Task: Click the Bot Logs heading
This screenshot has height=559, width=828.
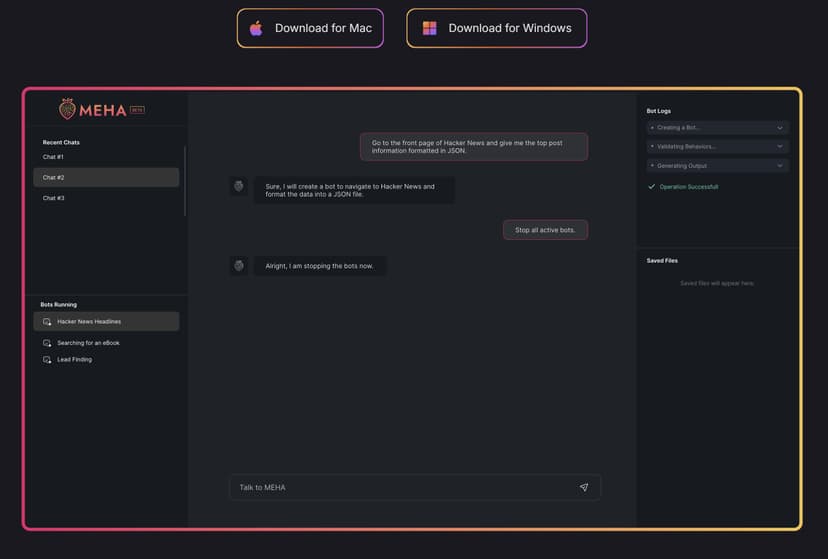Action: pyautogui.click(x=658, y=111)
